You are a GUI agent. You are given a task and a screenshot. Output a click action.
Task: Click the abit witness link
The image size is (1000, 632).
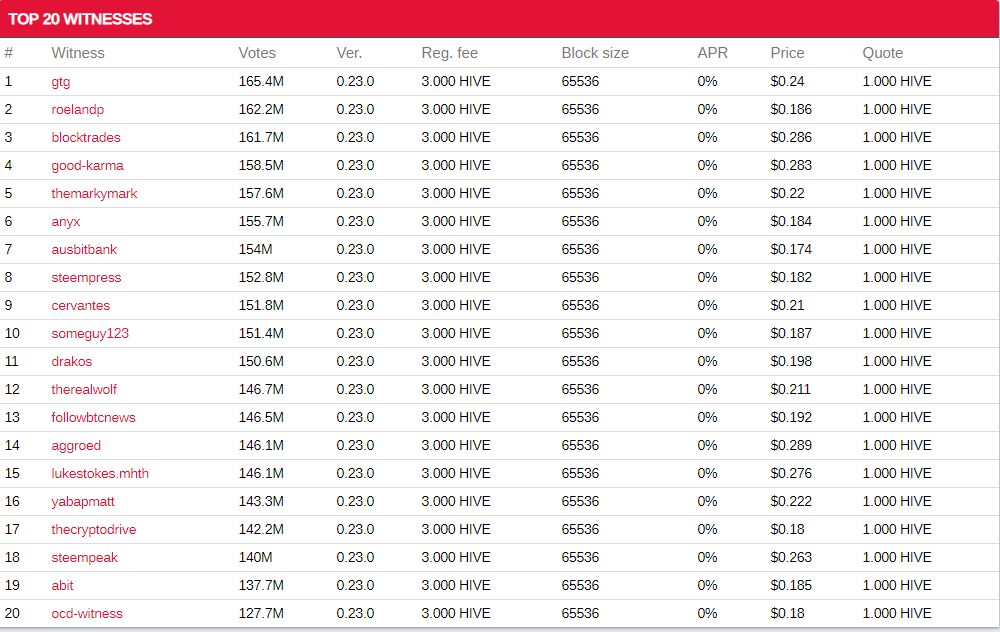point(62,586)
